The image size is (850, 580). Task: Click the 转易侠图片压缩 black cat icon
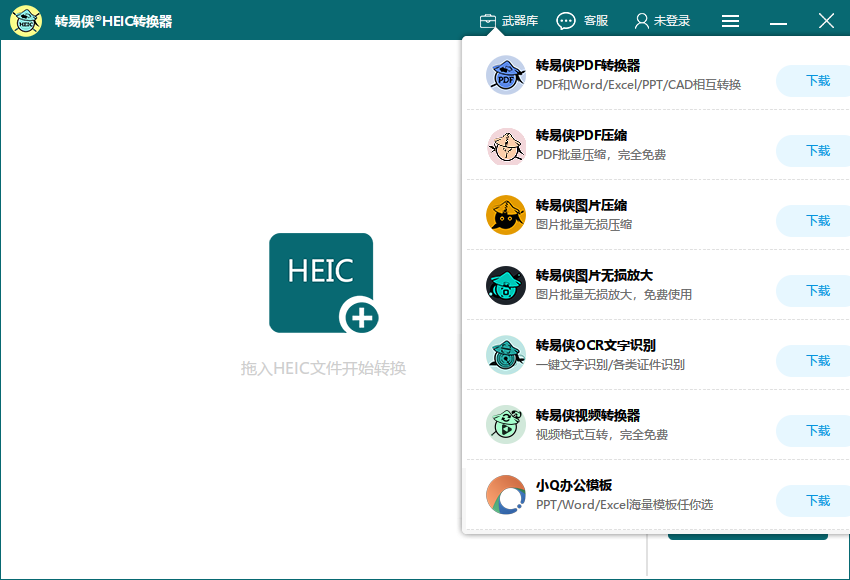click(506, 214)
